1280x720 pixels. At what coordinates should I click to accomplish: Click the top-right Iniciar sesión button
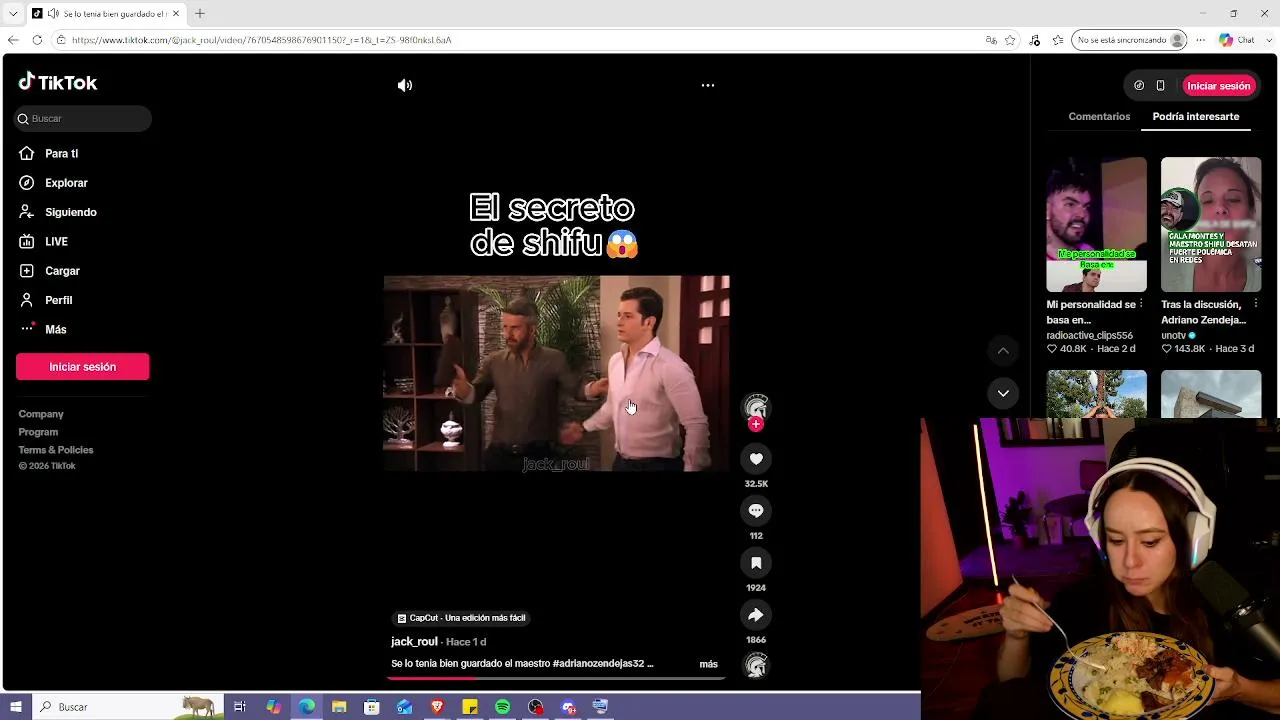tap(1219, 86)
